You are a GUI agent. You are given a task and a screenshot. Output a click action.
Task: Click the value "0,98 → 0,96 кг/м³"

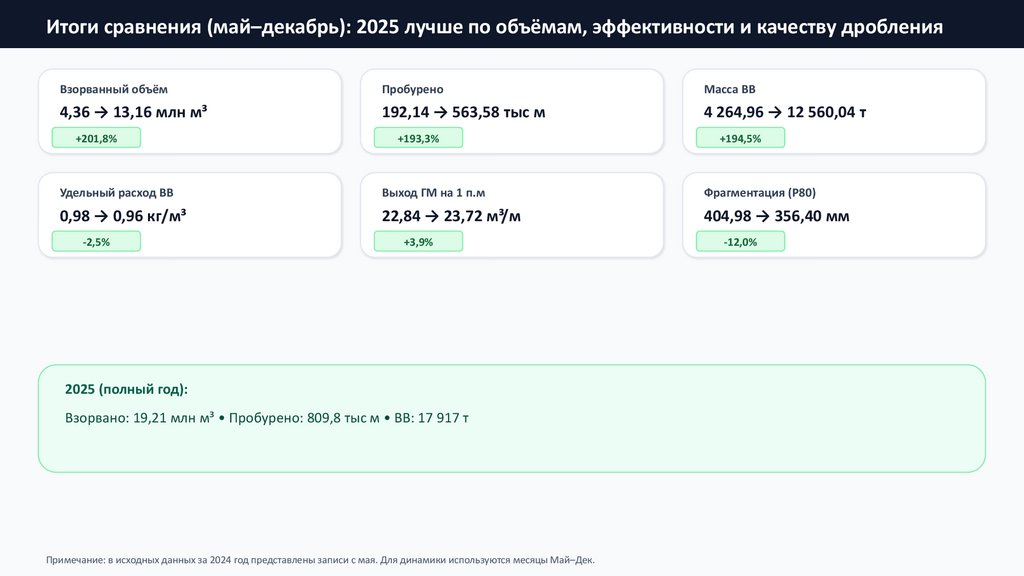(123, 216)
